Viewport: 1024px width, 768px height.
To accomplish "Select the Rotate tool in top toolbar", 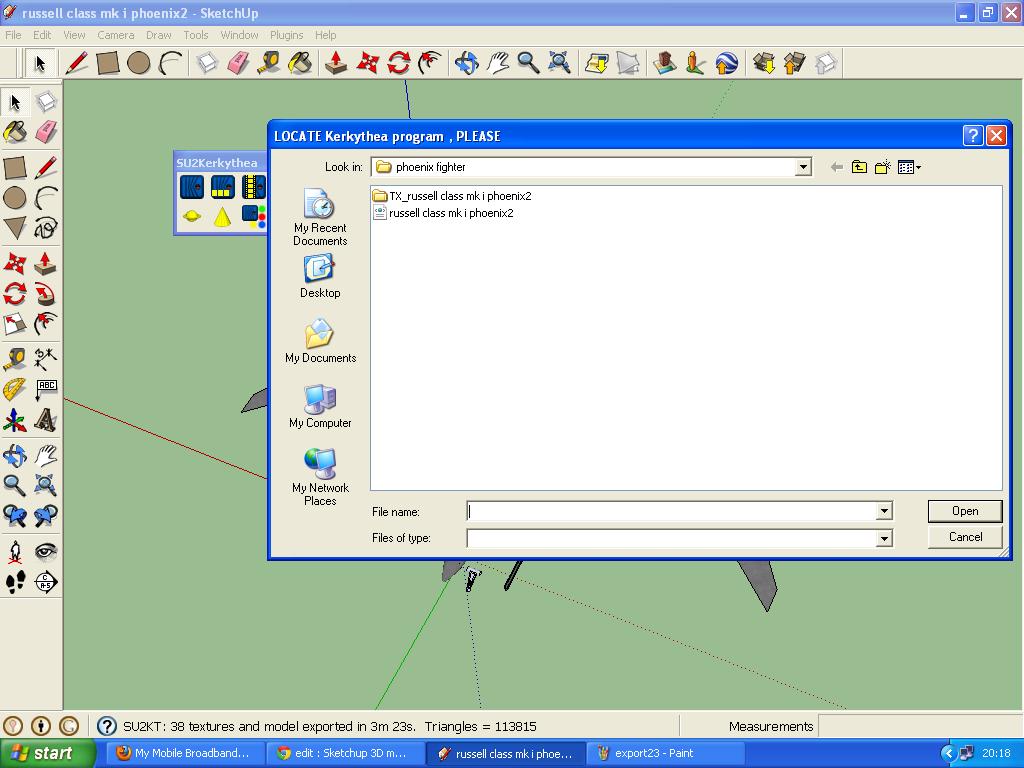I will [398, 63].
